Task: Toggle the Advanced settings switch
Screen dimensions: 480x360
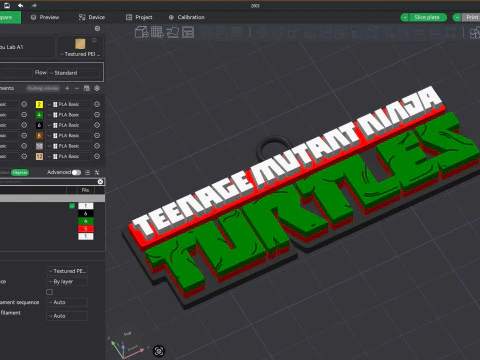Action: [76, 172]
